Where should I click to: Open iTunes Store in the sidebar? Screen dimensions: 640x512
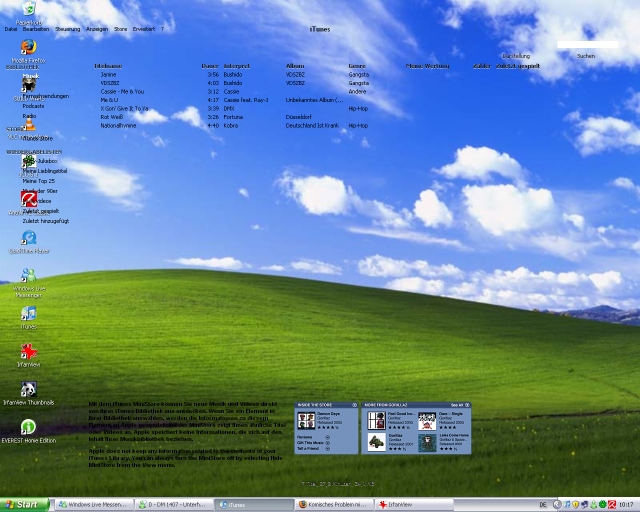(38, 138)
